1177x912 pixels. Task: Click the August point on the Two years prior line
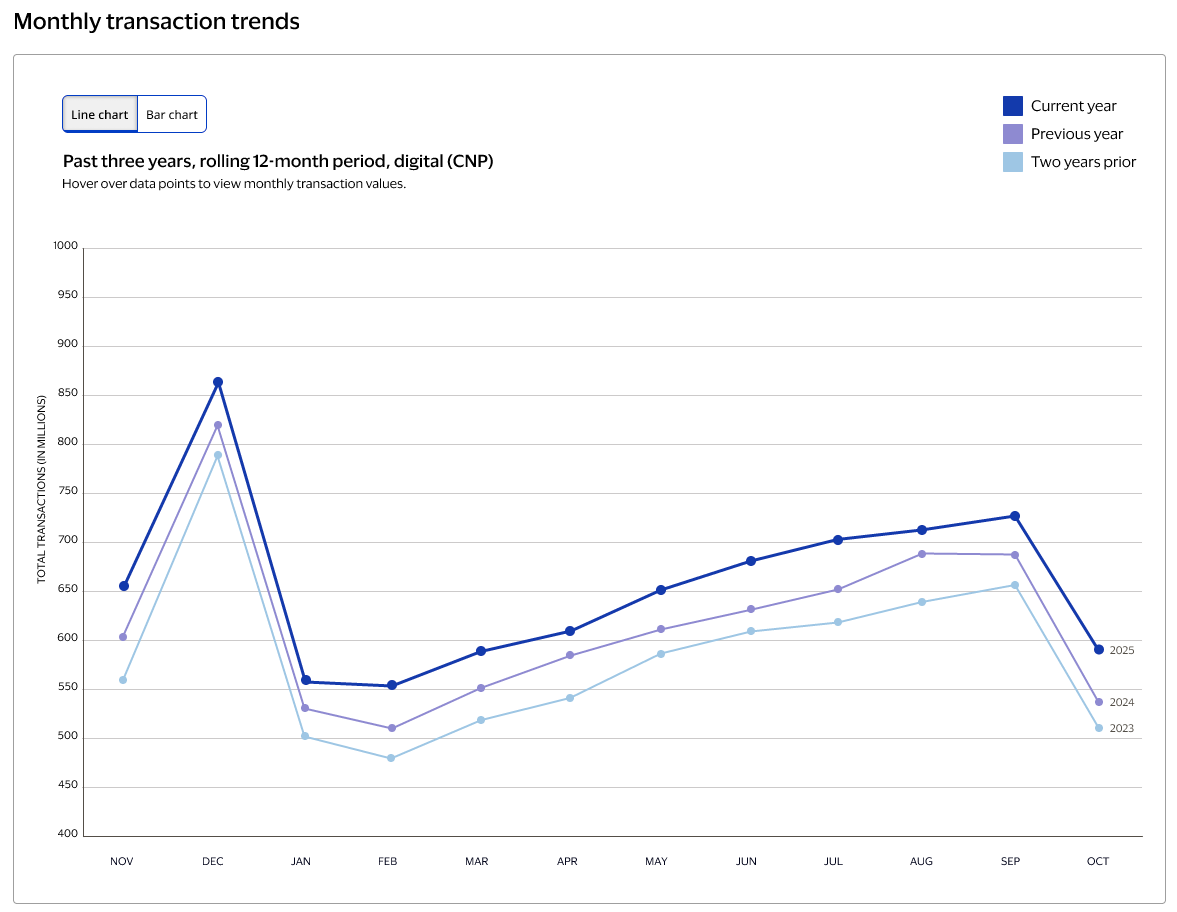click(x=921, y=601)
